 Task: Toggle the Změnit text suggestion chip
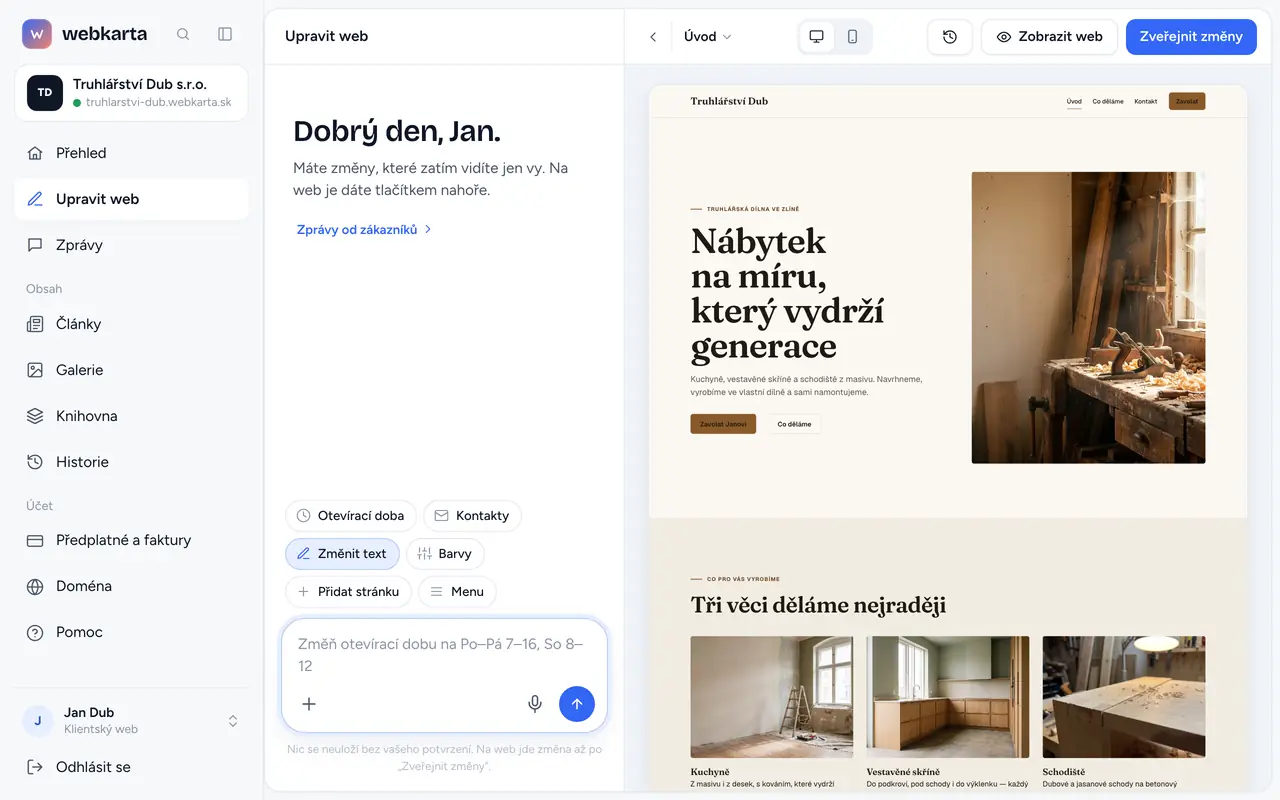[343, 554]
